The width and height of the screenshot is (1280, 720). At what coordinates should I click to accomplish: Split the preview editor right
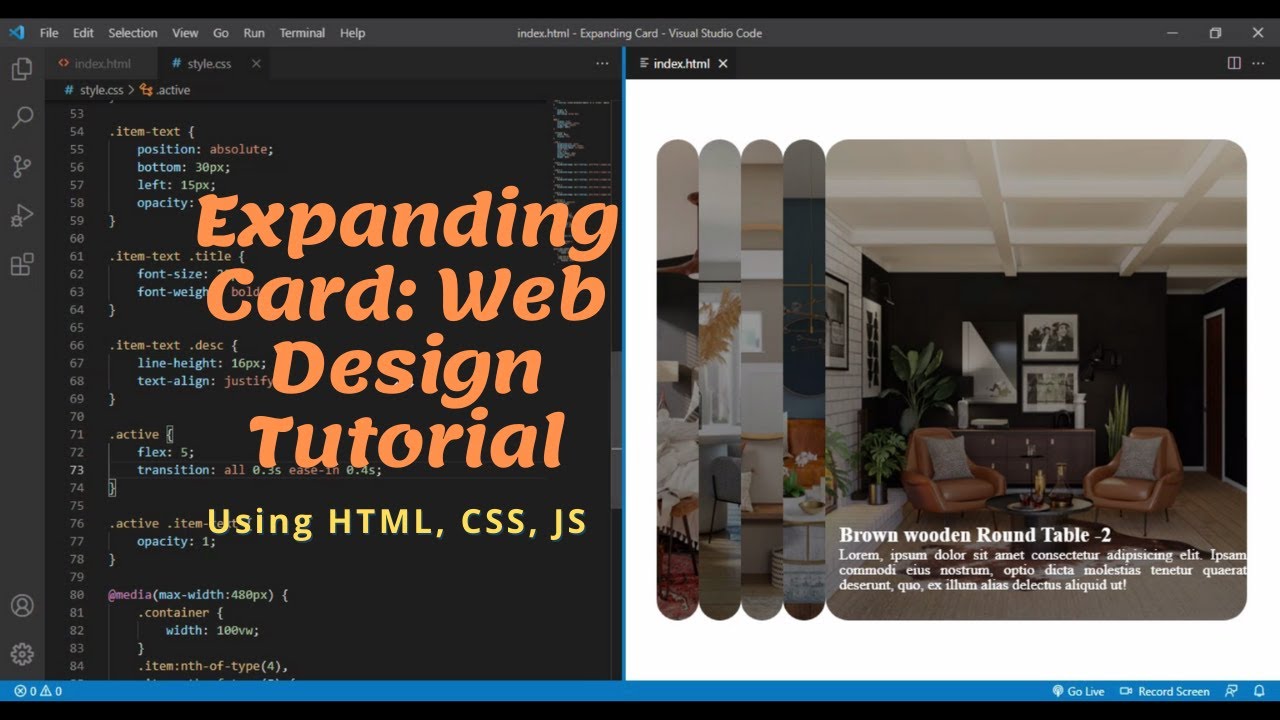click(x=1234, y=63)
